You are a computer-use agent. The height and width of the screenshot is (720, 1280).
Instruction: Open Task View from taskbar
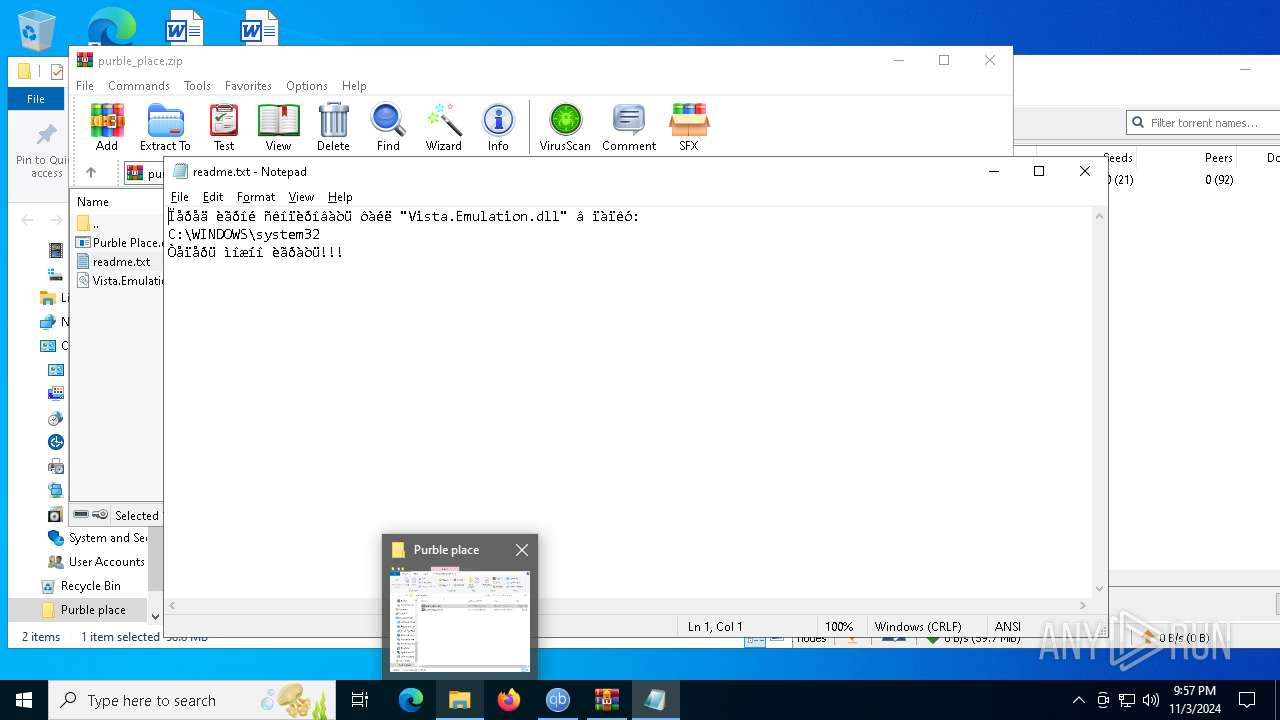360,700
